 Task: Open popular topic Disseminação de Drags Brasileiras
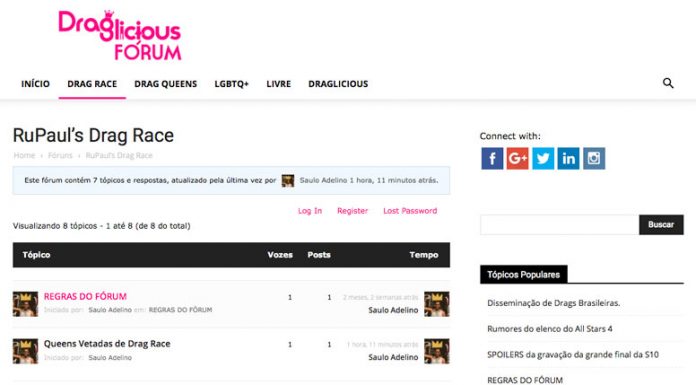(554, 303)
